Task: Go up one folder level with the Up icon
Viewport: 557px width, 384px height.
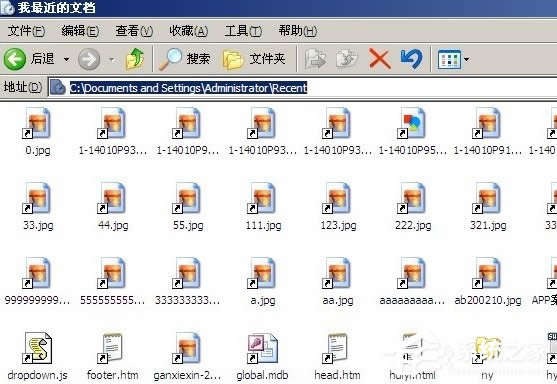Action: pos(135,59)
